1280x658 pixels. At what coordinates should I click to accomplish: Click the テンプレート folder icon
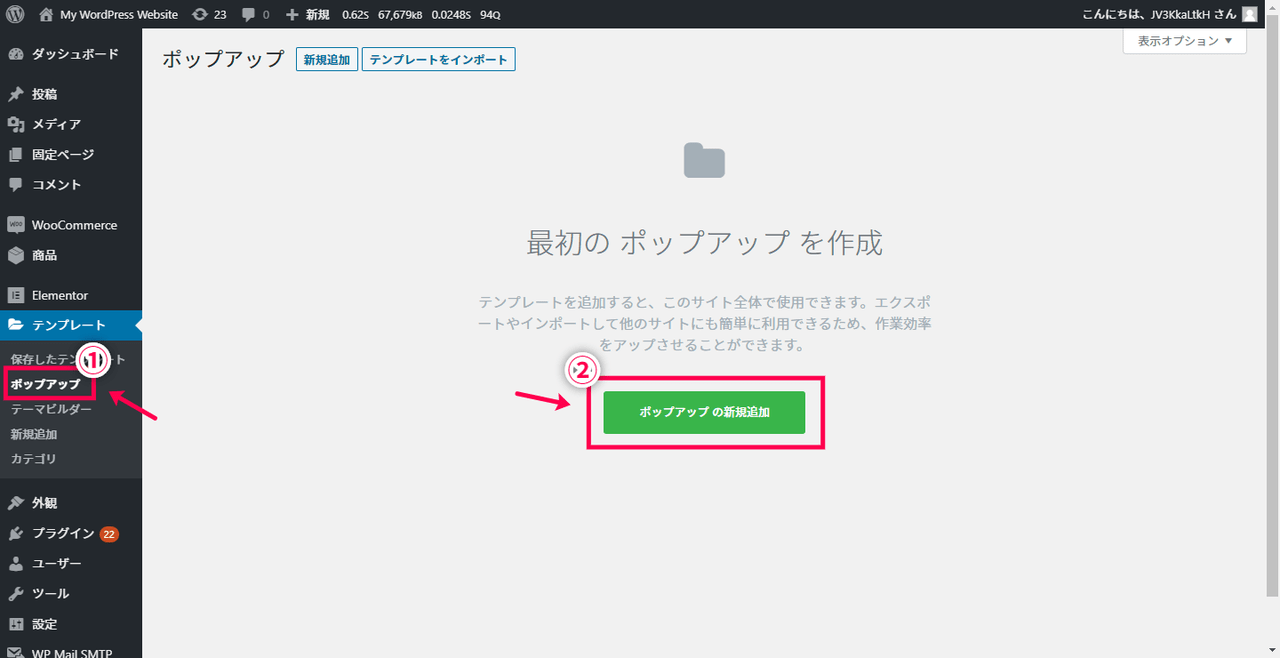point(15,325)
